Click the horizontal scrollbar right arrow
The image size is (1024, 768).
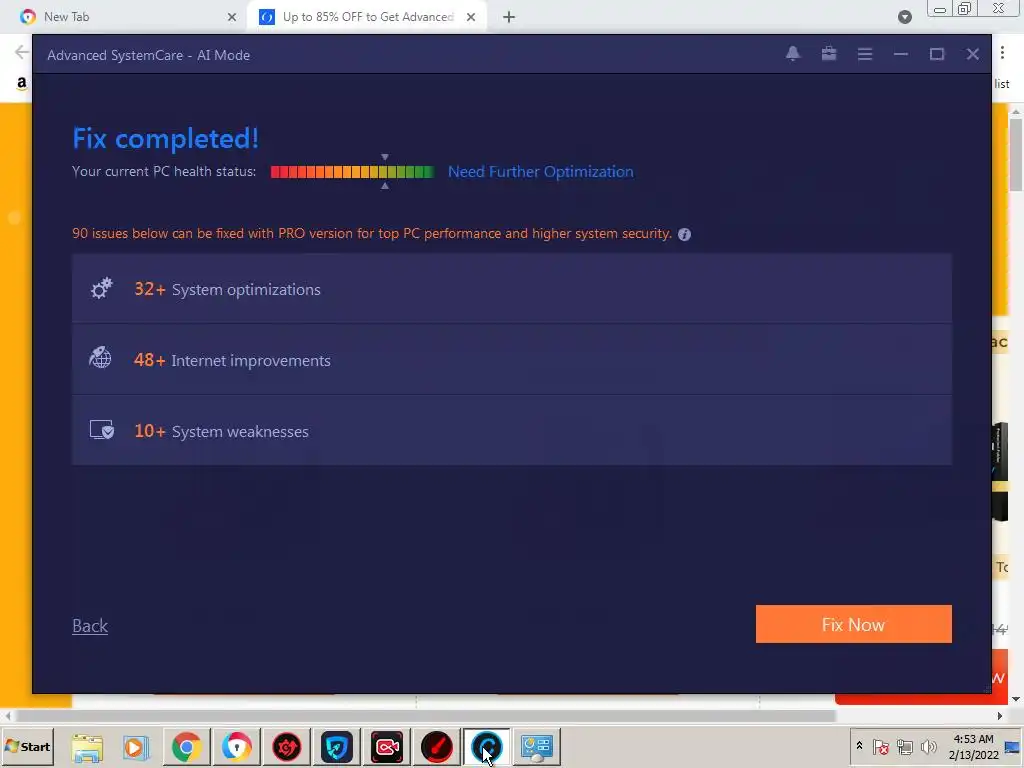(x=1000, y=716)
